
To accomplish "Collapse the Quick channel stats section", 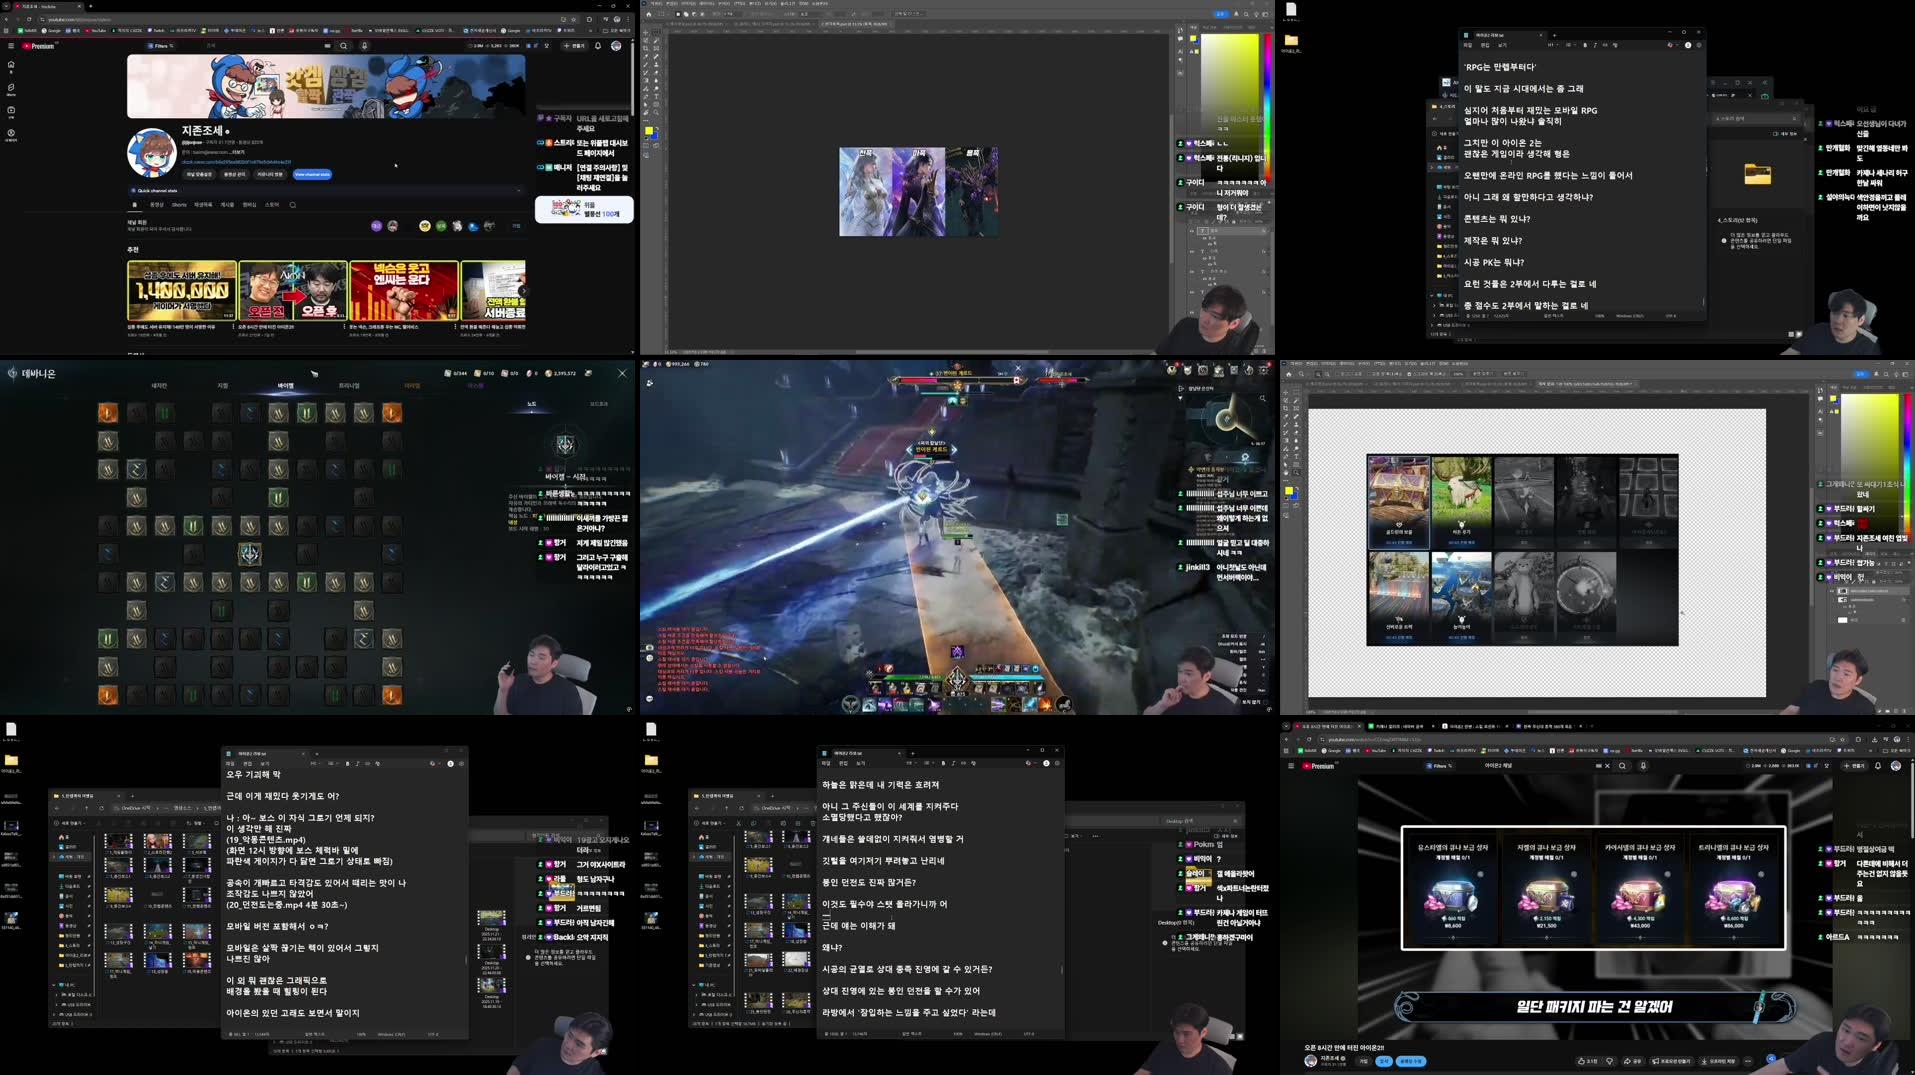I will 517,190.
